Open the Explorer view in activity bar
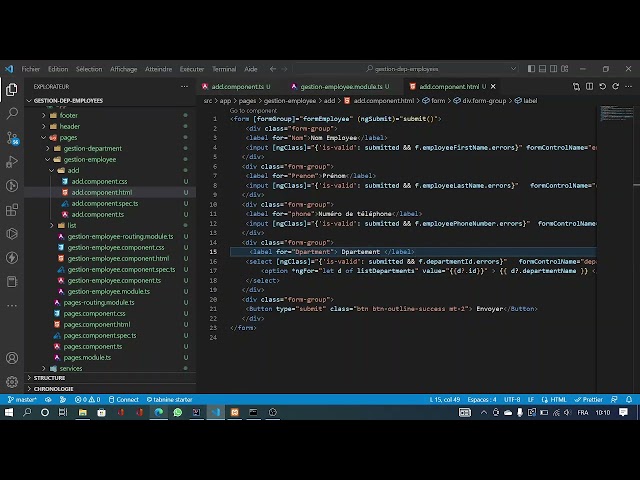This screenshot has height=480, width=640. point(12,89)
